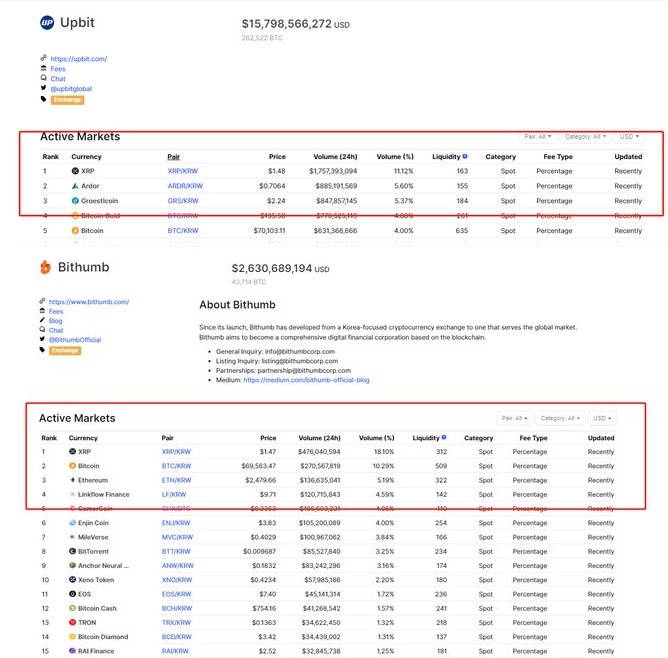Open the ANW/KRW pair link

click(178, 566)
